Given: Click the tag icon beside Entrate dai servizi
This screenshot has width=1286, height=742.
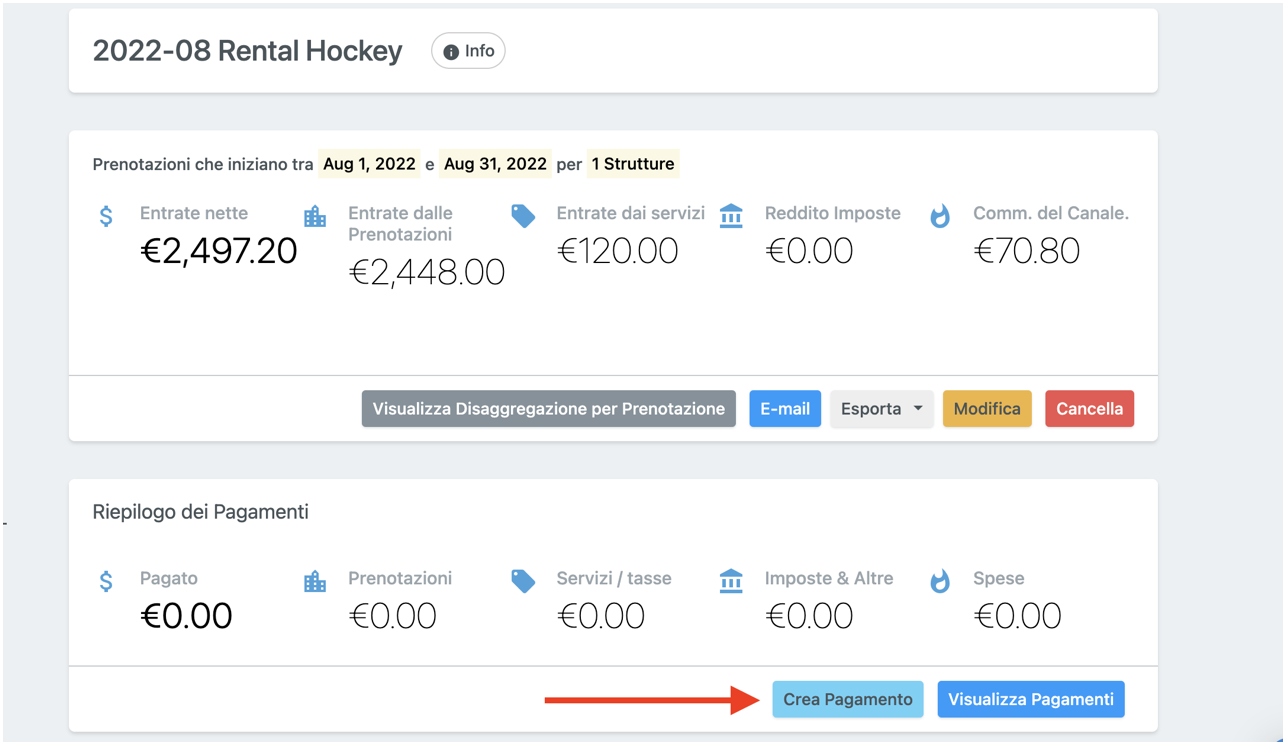Looking at the screenshot, I should [x=523, y=216].
